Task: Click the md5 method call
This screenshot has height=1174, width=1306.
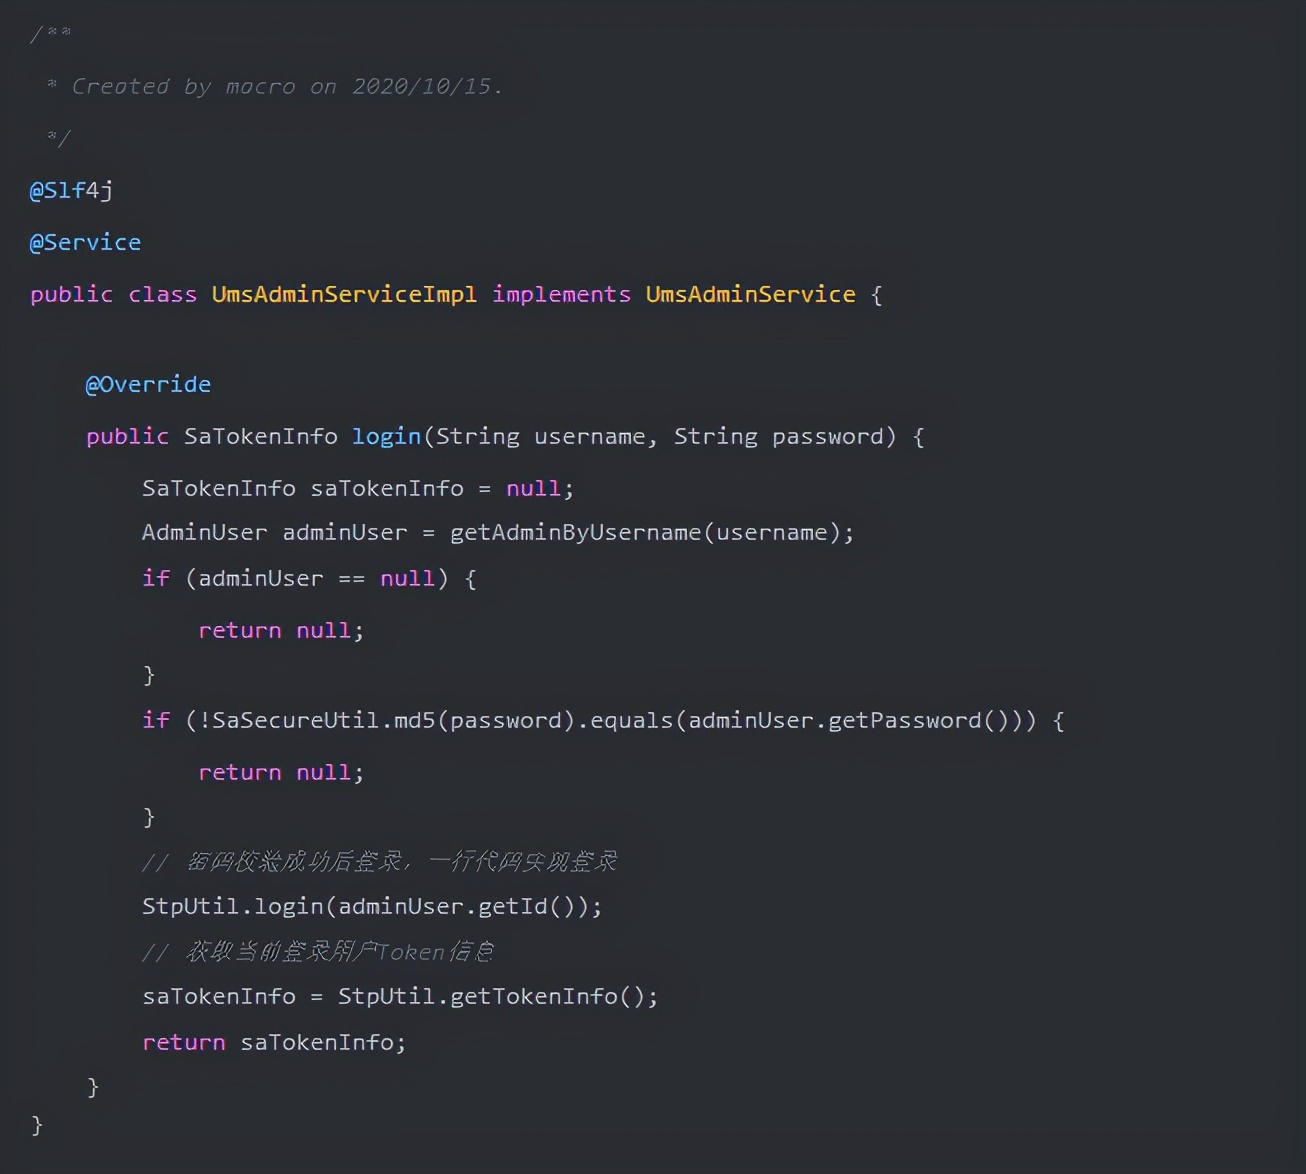Action: pos(415,721)
